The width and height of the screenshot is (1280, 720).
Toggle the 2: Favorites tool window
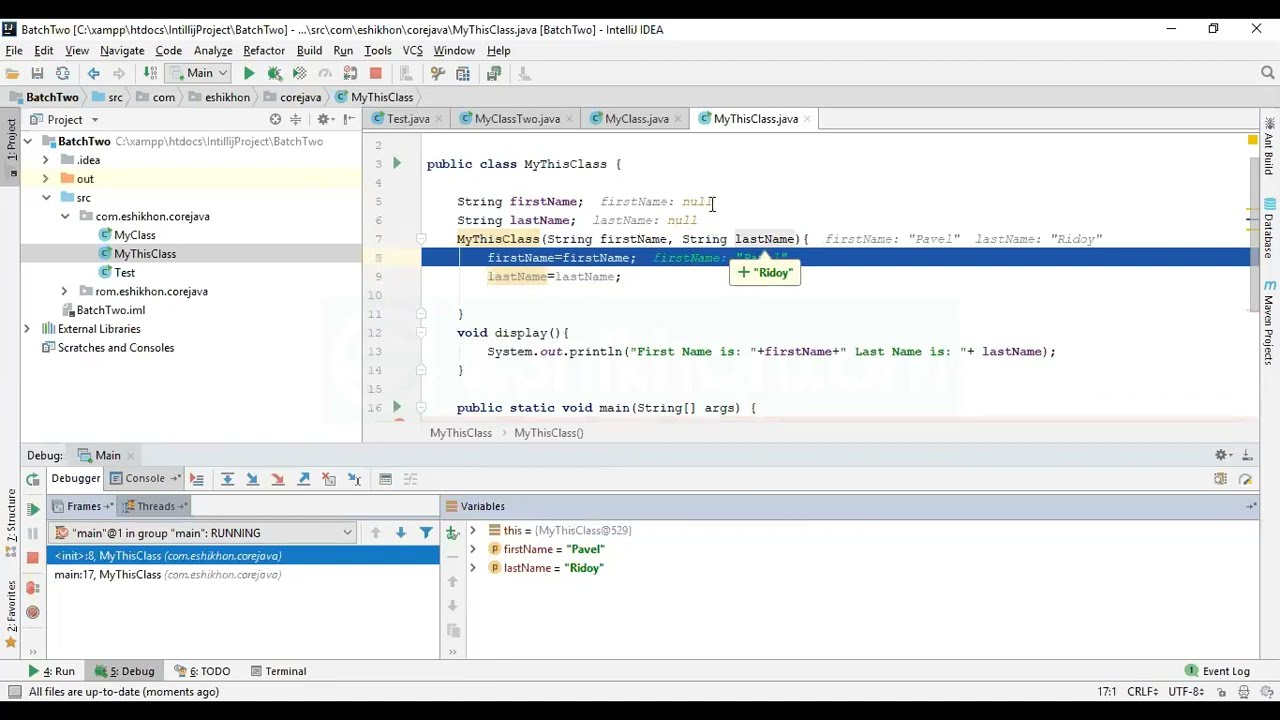click(11, 614)
